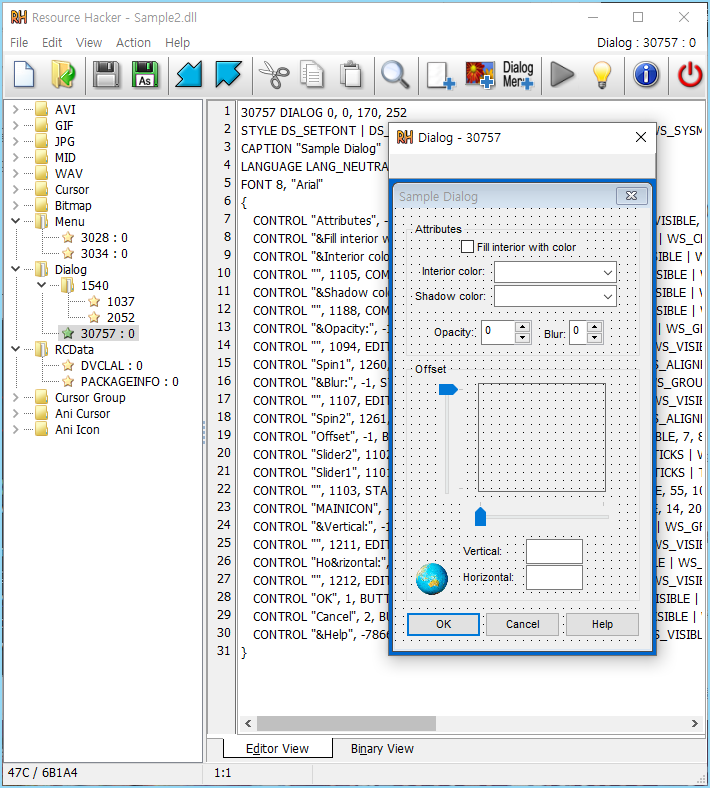Click the Horizontal input field
Viewport: 710px width, 788px height.
(x=554, y=577)
